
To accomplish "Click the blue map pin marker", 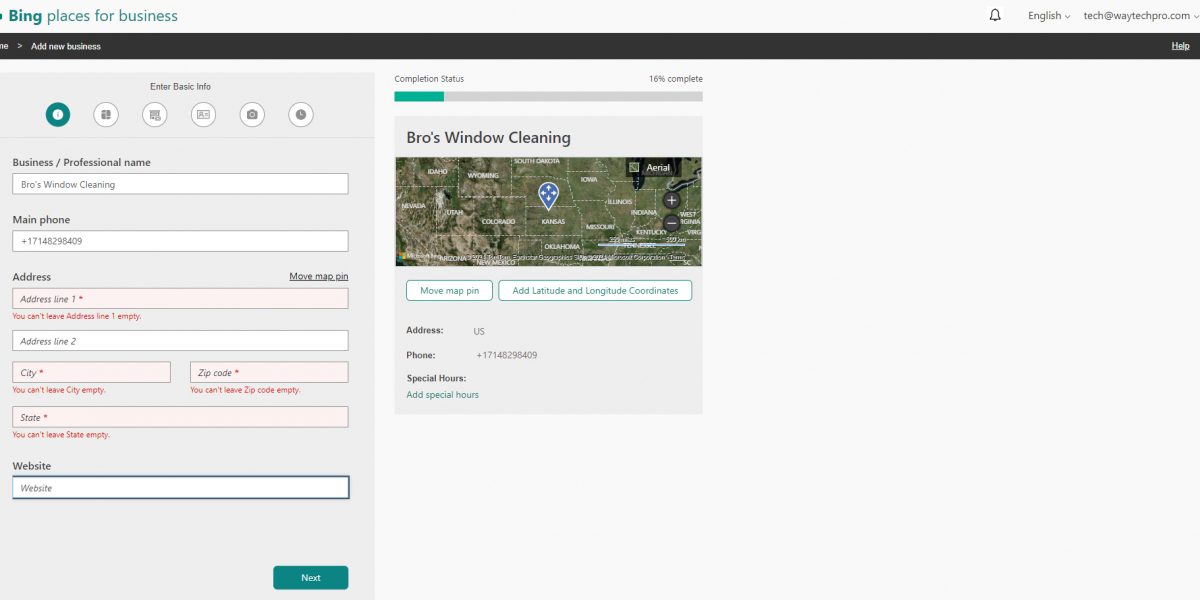I will (x=548, y=194).
